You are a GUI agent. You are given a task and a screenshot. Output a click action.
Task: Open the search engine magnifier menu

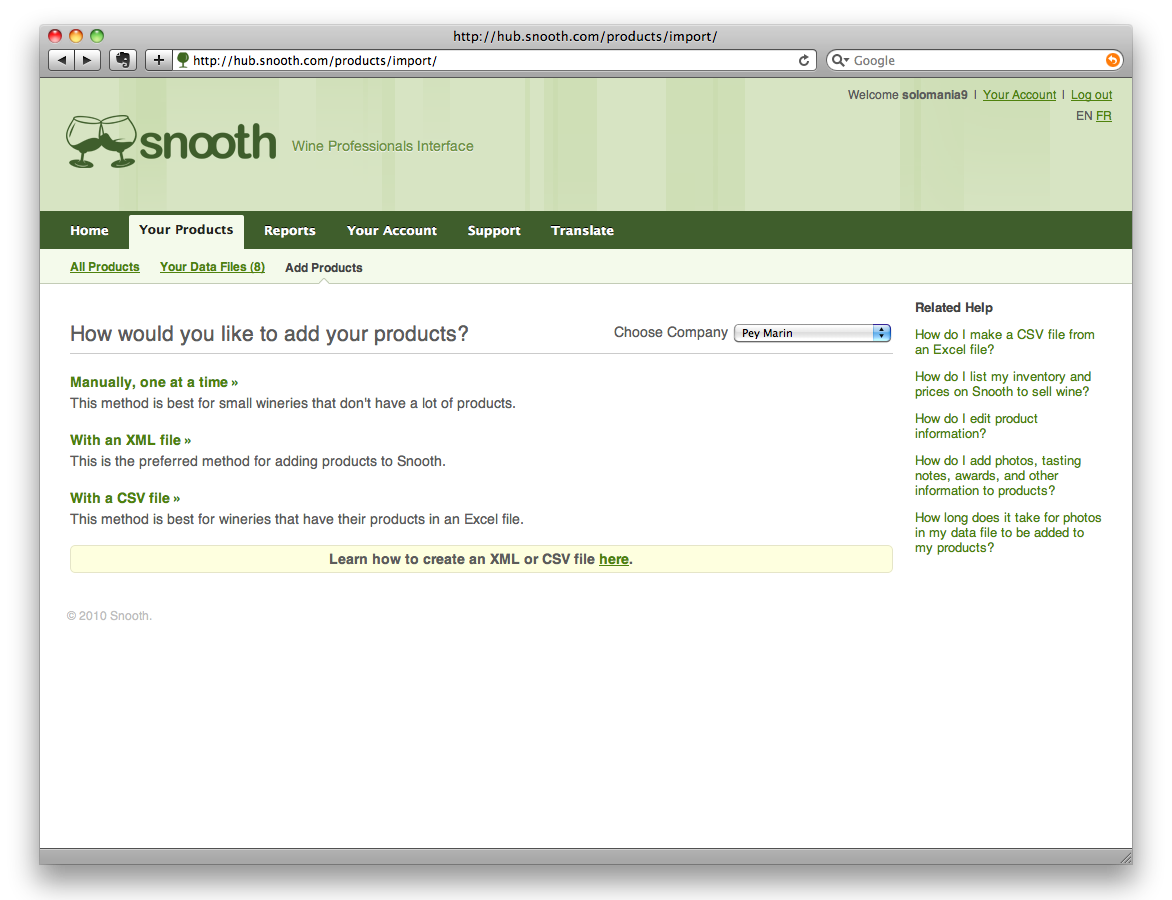point(841,60)
